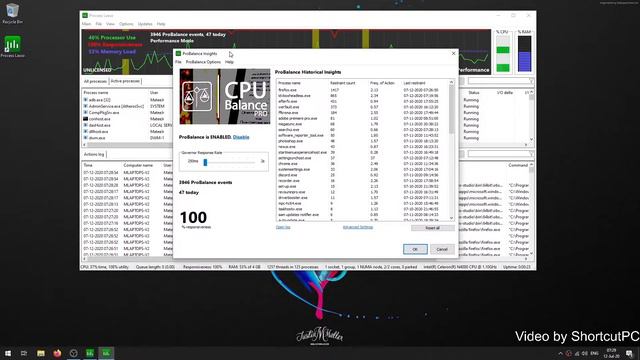The height and width of the screenshot is (360, 640).
Task: Open Help menu in ProBalance Insights
Action: click(229, 62)
